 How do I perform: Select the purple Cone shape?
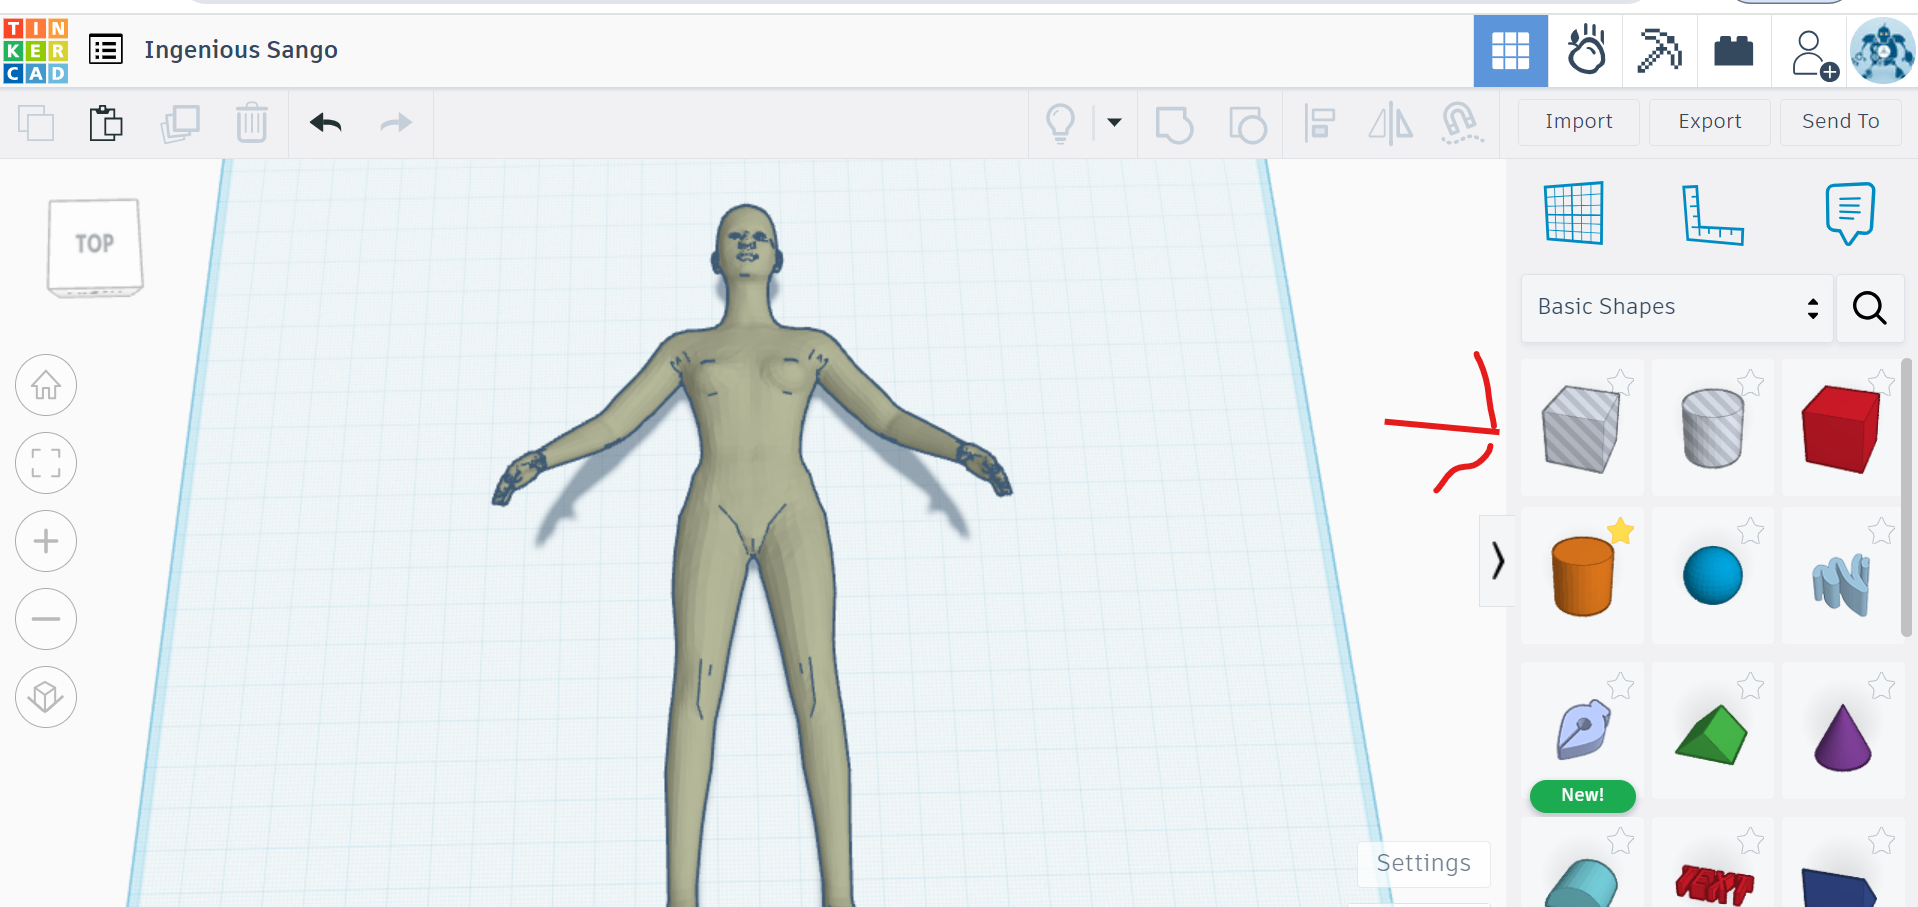(1842, 737)
